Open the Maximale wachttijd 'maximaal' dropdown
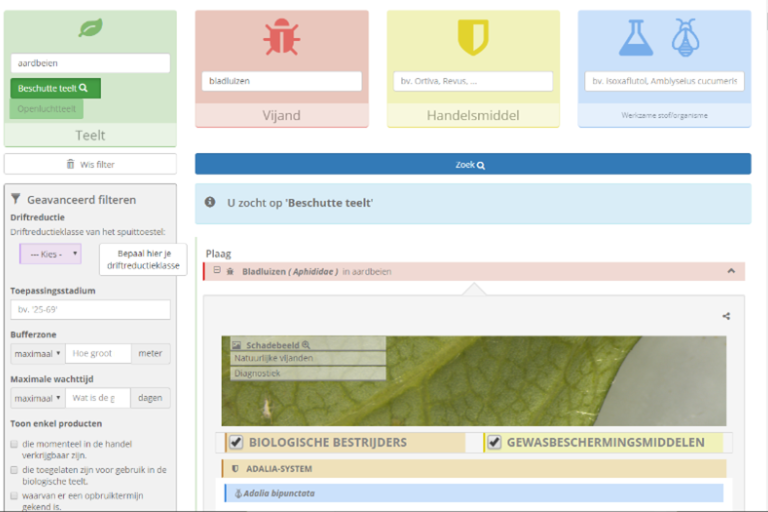The height and width of the screenshot is (512, 768). coord(38,398)
